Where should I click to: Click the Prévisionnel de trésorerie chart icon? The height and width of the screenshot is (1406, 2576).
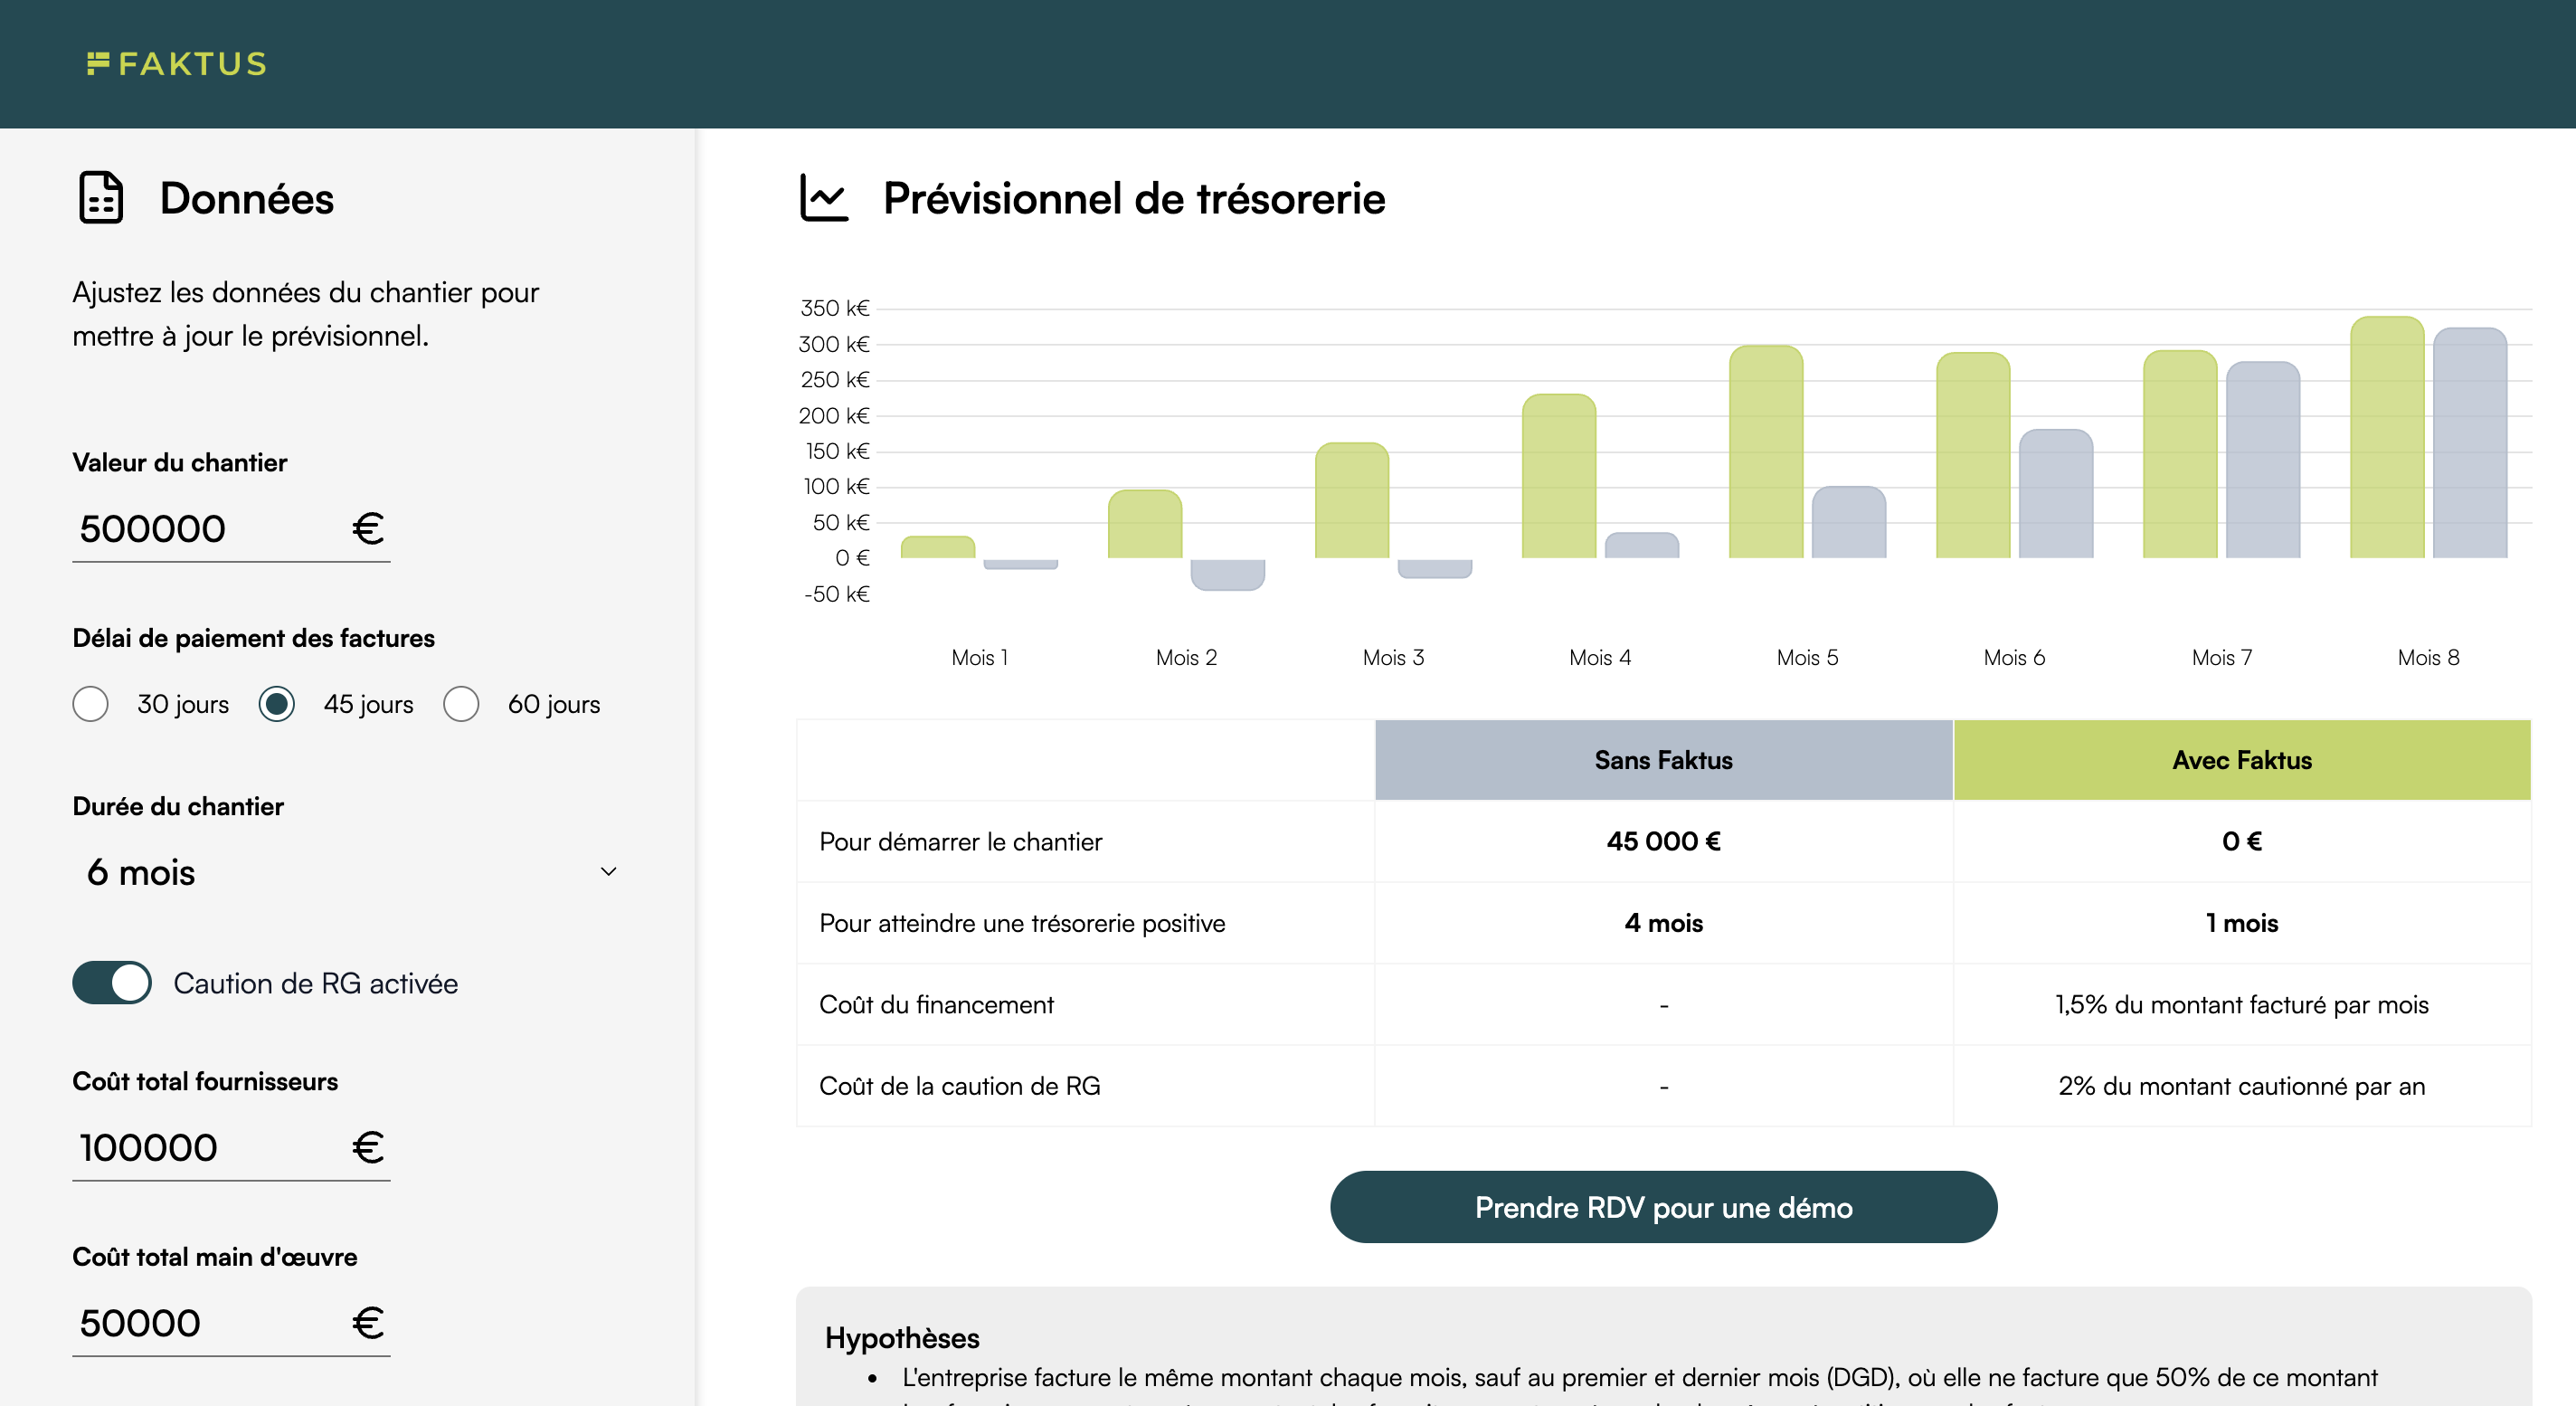tap(824, 197)
